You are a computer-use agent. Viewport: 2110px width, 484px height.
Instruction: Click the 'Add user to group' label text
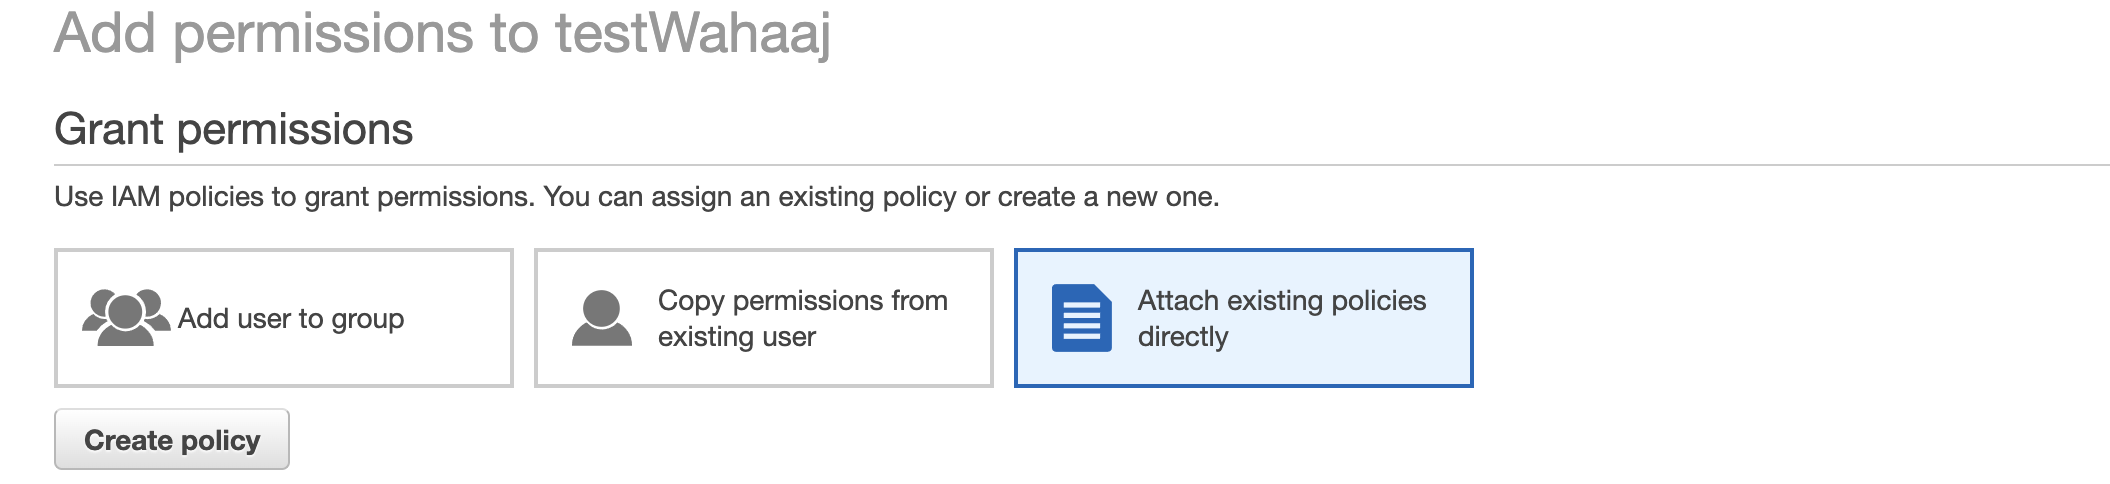[291, 319]
